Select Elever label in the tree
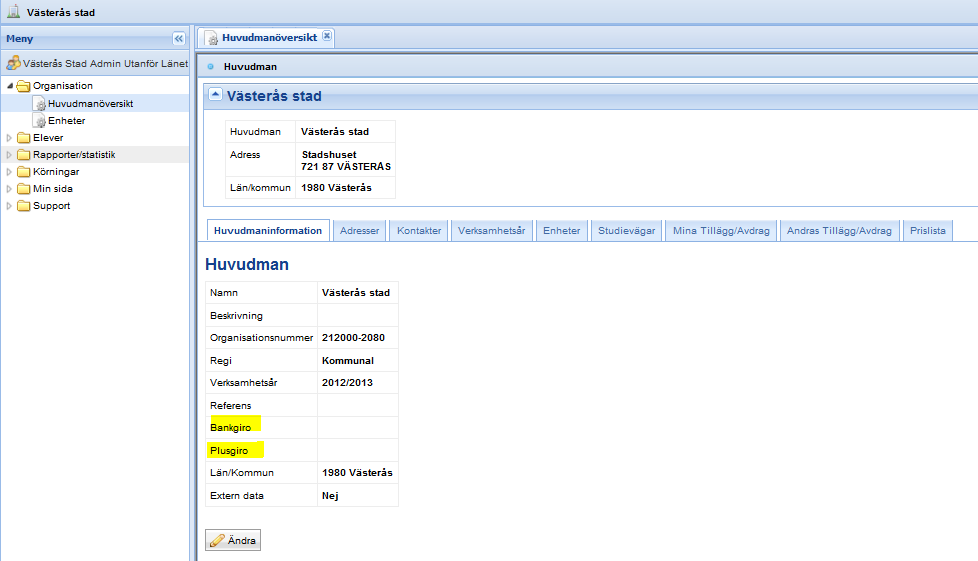Screen dimensions: 978x561 pos(48,138)
